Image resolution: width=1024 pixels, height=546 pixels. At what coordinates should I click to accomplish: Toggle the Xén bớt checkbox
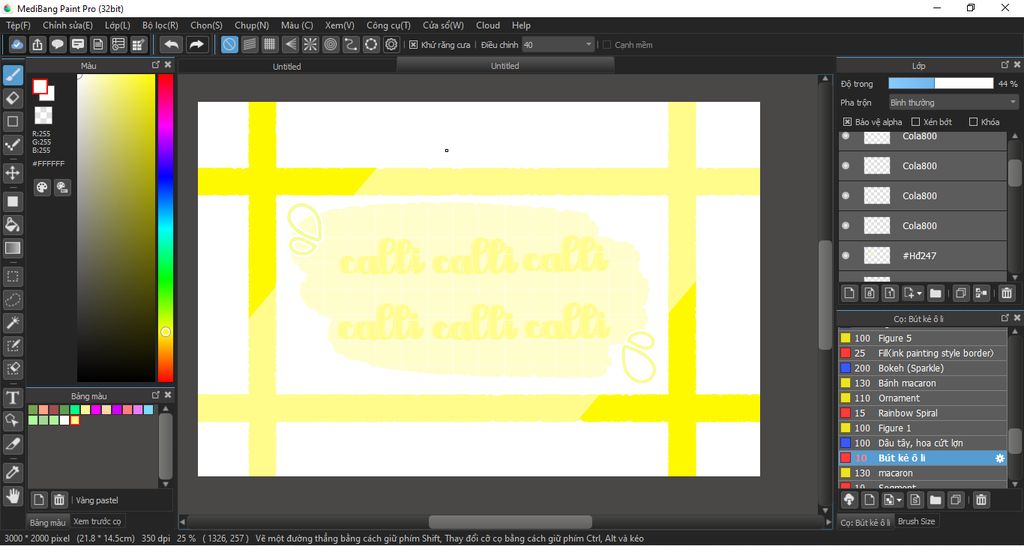[916, 122]
